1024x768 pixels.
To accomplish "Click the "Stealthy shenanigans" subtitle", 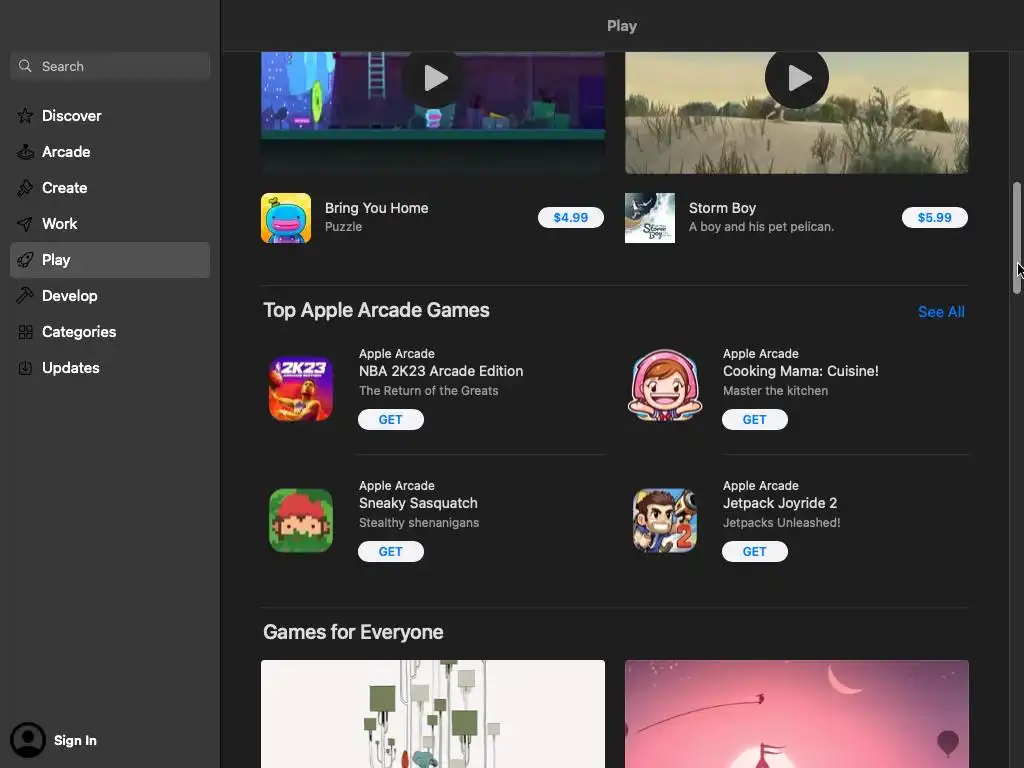I will (419, 522).
